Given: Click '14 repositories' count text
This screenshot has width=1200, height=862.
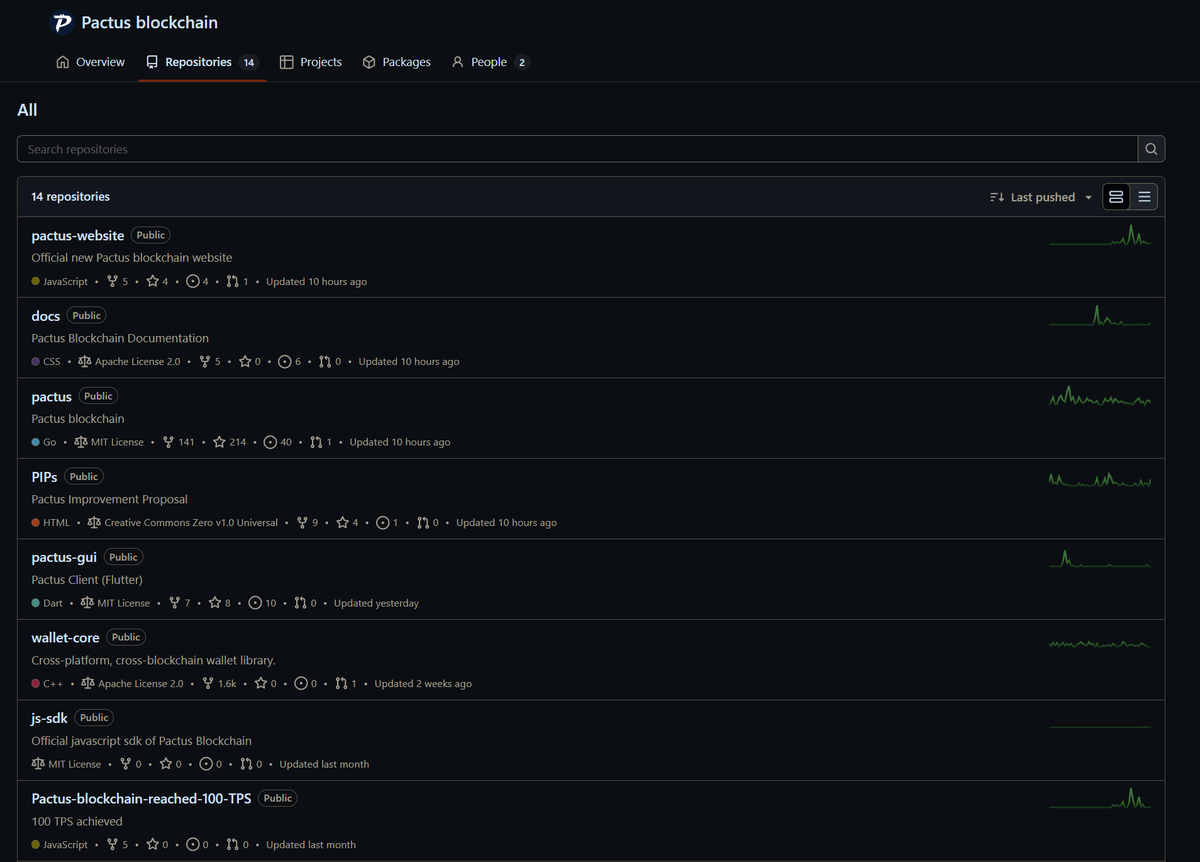Looking at the screenshot, I should point(70,197).
